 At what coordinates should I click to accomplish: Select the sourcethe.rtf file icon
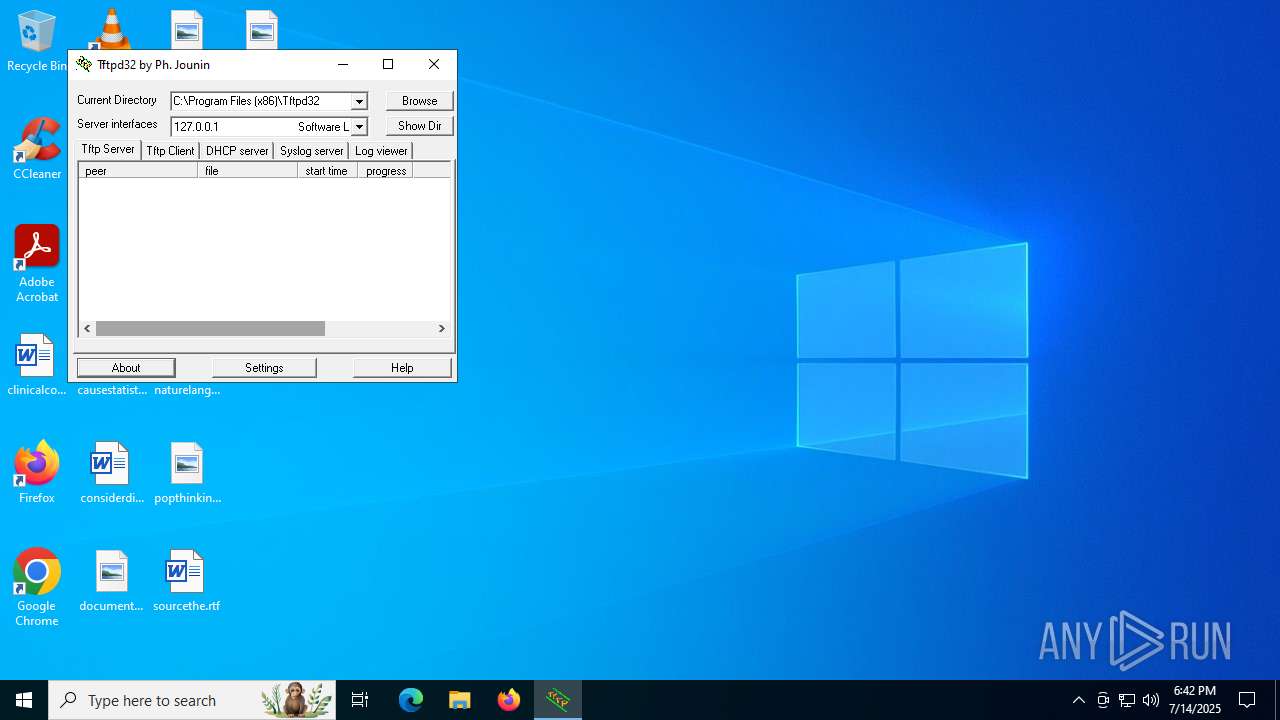point(186,580)
